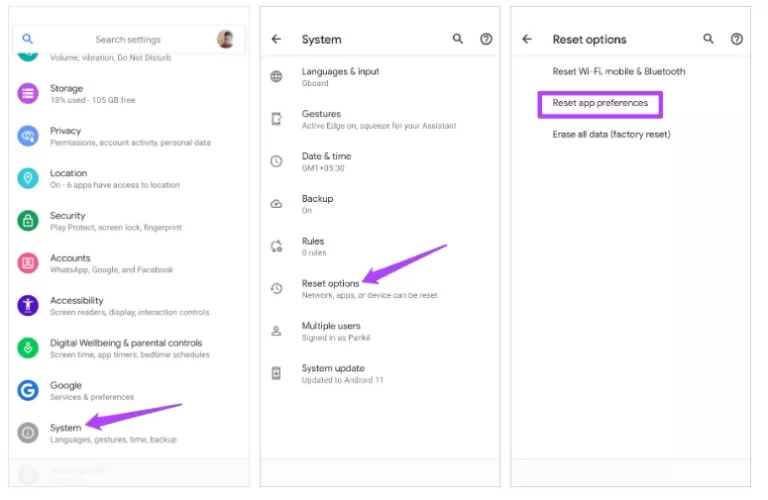This screenshot has width=768, height=500.
Task: Select Reset app preferences
Action: [x=600, y=103]
